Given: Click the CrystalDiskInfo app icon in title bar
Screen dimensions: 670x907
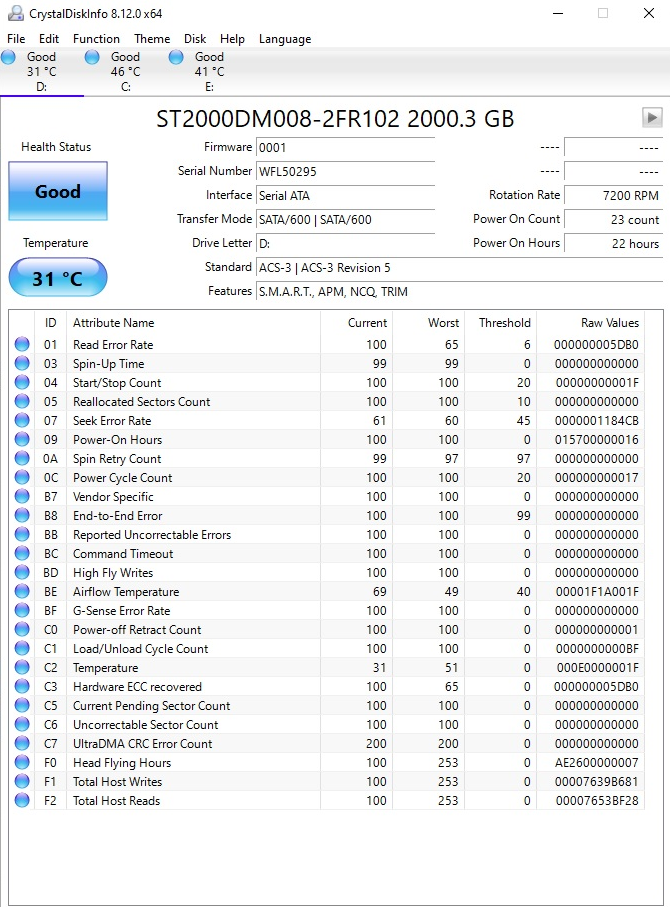Looking at the screenshot, I should [16, 13].
